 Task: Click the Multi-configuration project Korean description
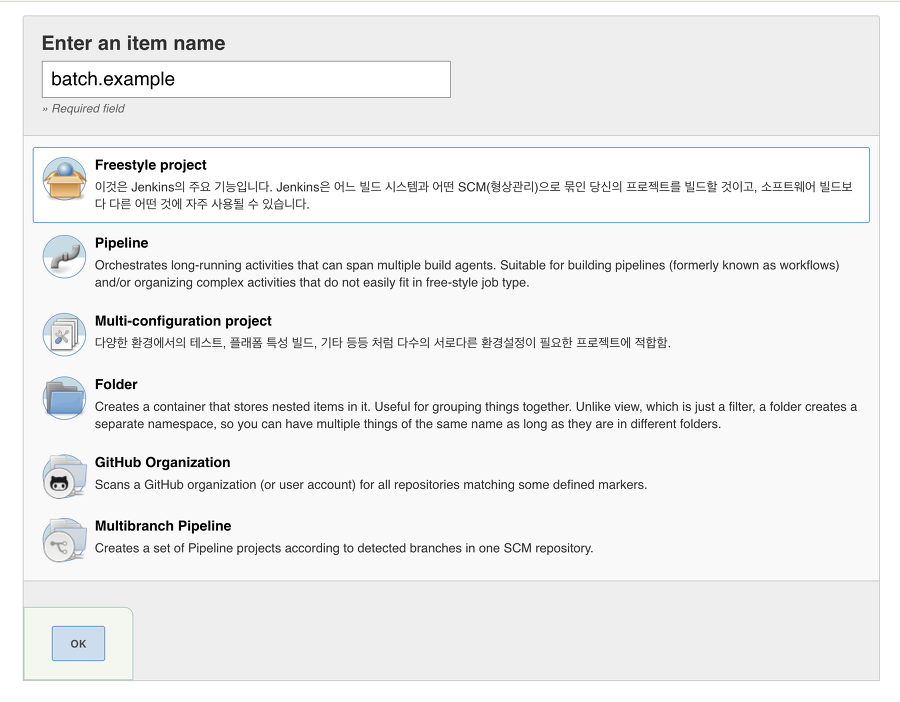tap(383, 343)
